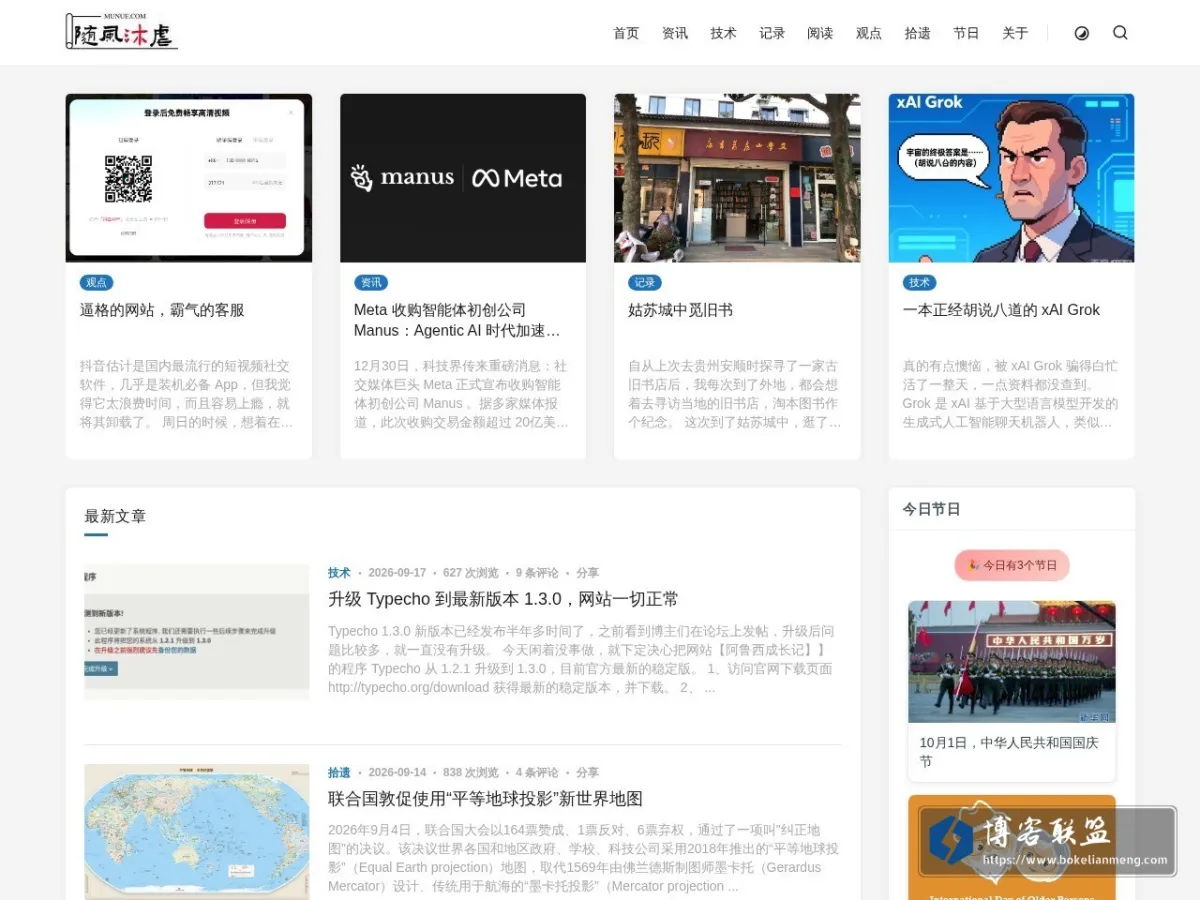
Task: Open 节日 in the navigation bar
Action: pos(966,33)
